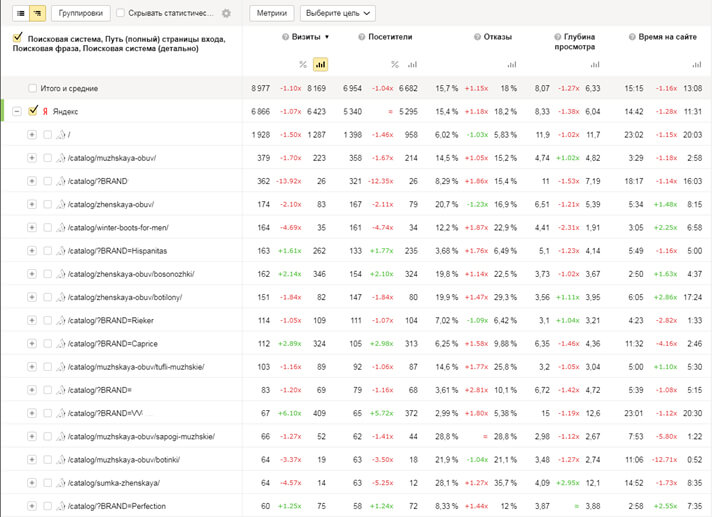The image size is (712, 517).
Task: Click page icon next to /catalog/muzhskaya-obuv/
Action: coord(61,158)
